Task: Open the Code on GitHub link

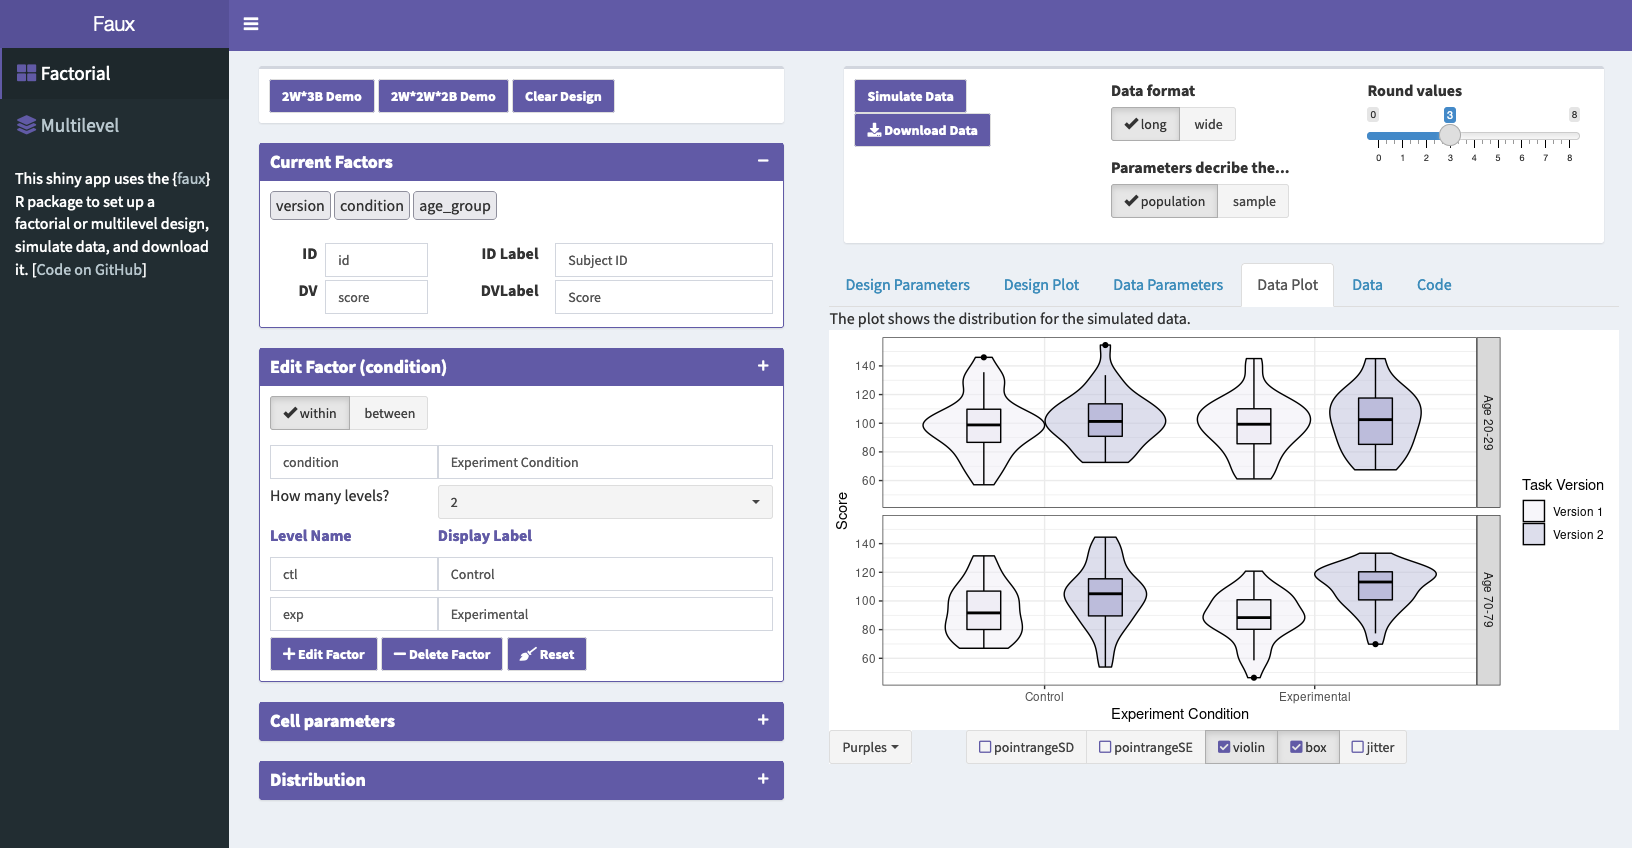Action: (90, 270)
